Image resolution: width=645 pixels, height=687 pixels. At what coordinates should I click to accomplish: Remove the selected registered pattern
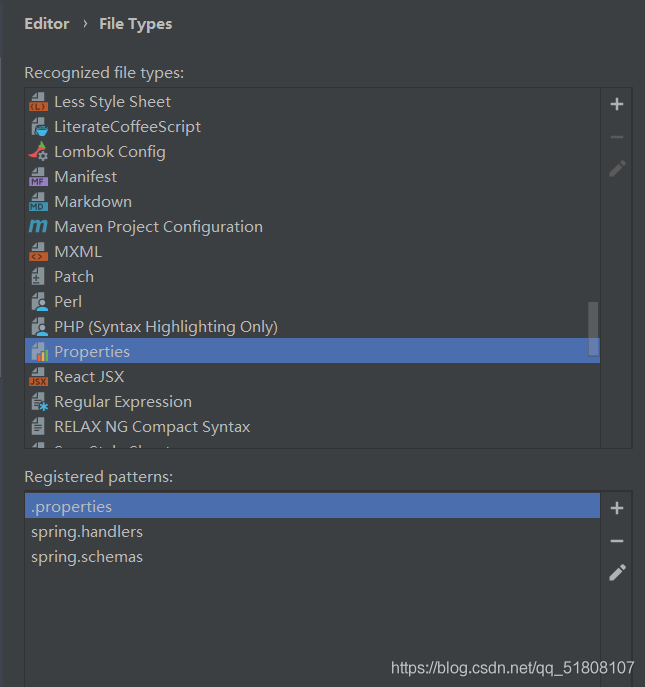tap(617, 541)
